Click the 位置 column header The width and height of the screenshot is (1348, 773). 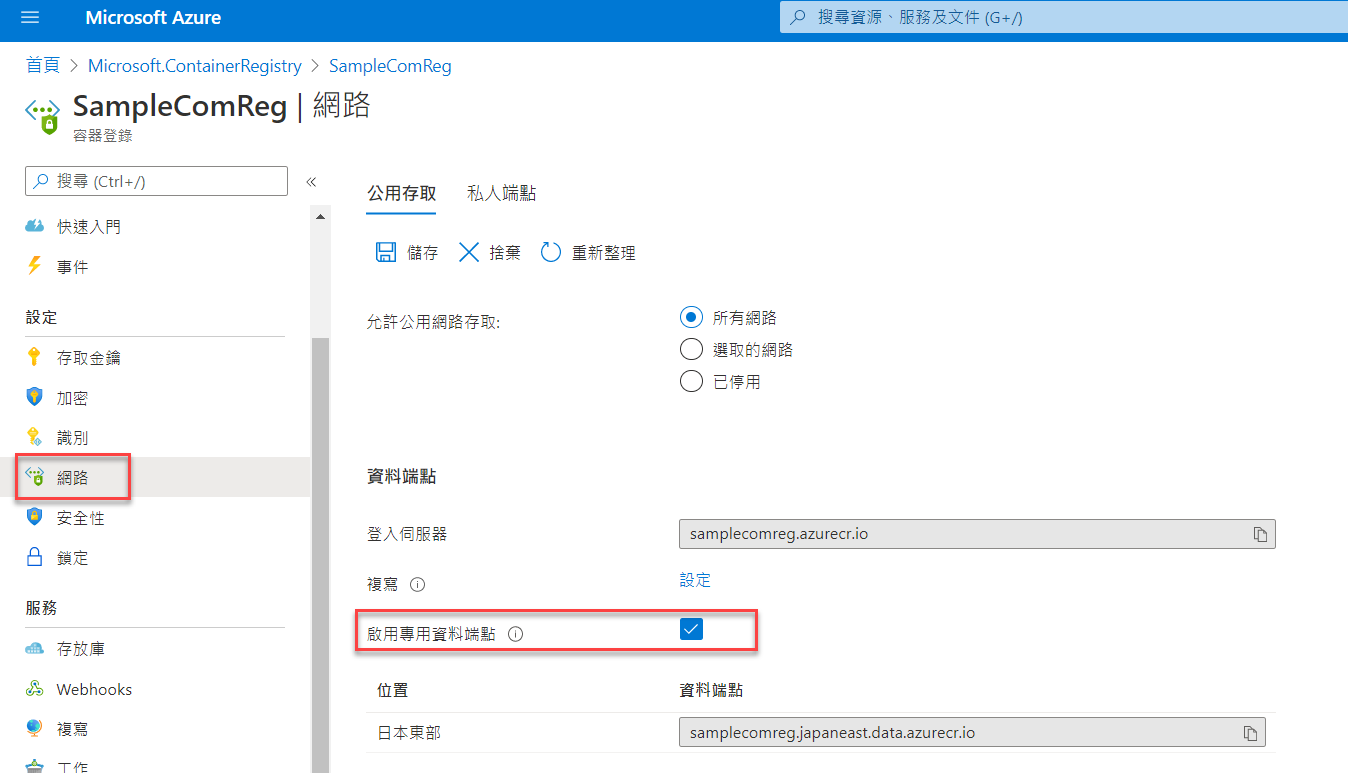tap(392, 691)
